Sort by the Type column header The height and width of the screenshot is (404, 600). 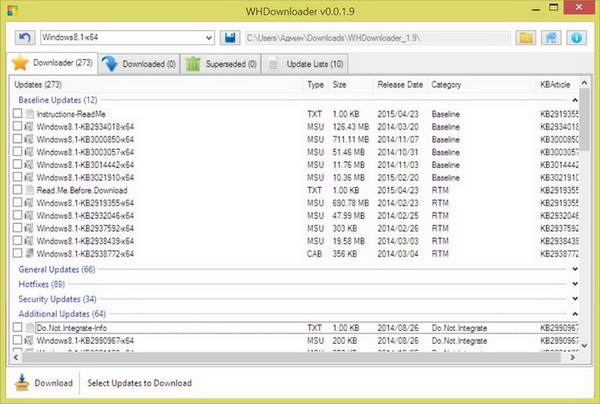(315, 85)
